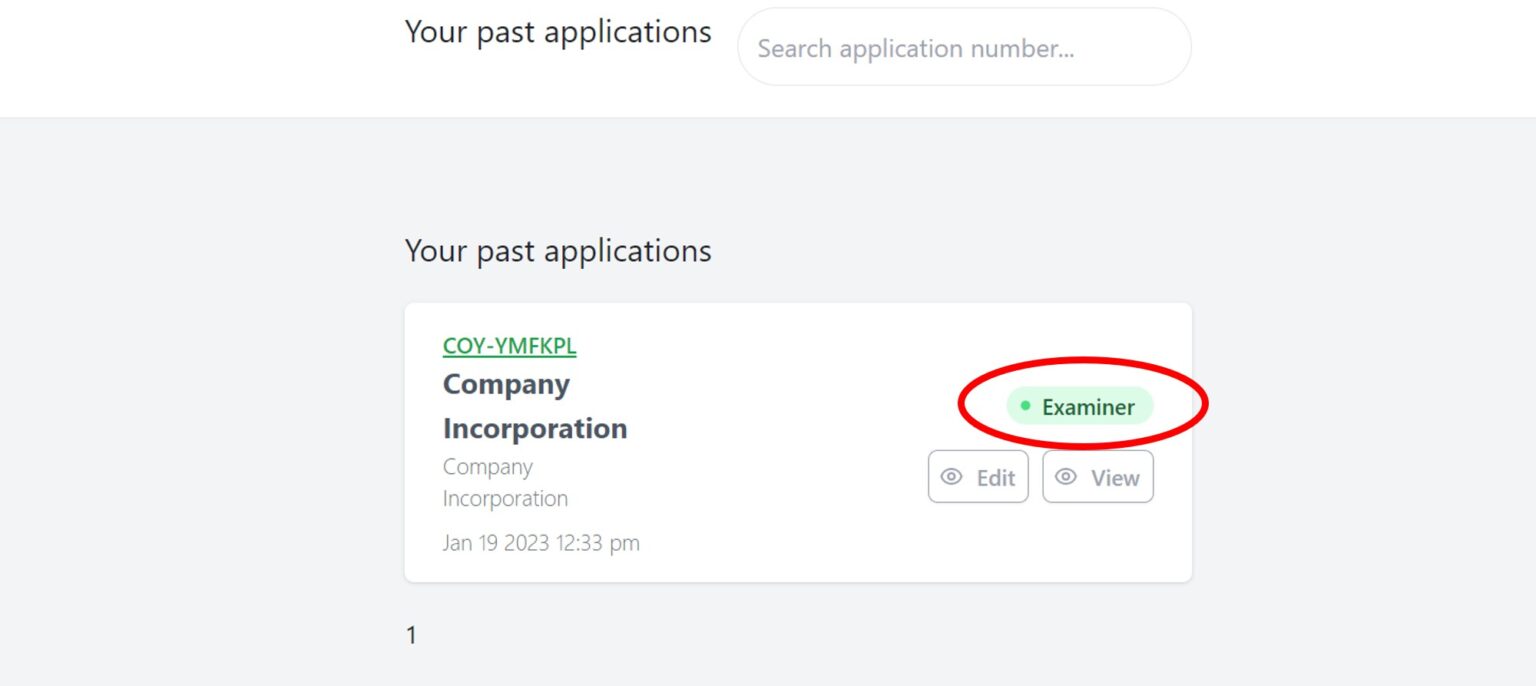The width and height of the screenshot is (1536, 686).
Task: Click the "Your past applications" heading above the card
Action: (558, 250)
